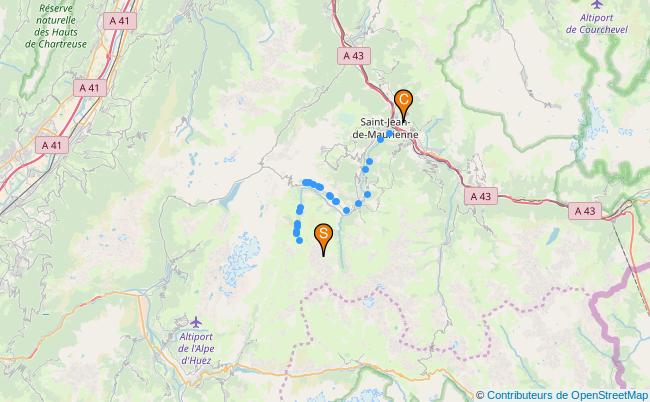Click the Réserve naturelle des Hauts de Chartreuse label
The height and width of the screenshot is (402, 650).
(x=56, y=26)
